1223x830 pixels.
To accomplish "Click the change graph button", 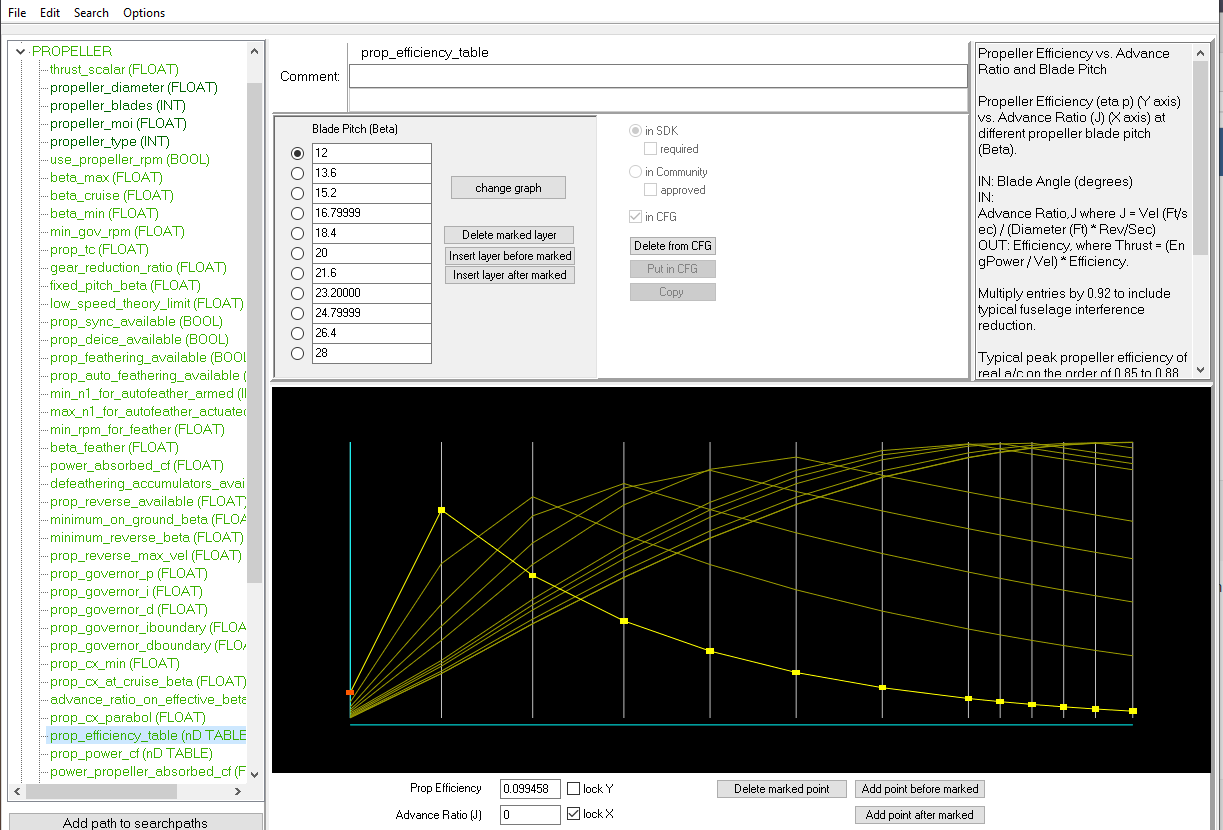I will pyautogui.click(x=508, y=188).
